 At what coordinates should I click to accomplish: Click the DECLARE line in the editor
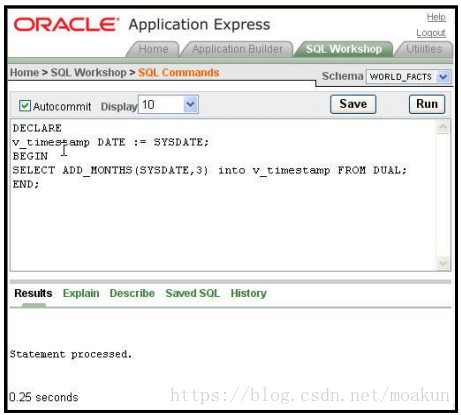(x=37, y=128)
